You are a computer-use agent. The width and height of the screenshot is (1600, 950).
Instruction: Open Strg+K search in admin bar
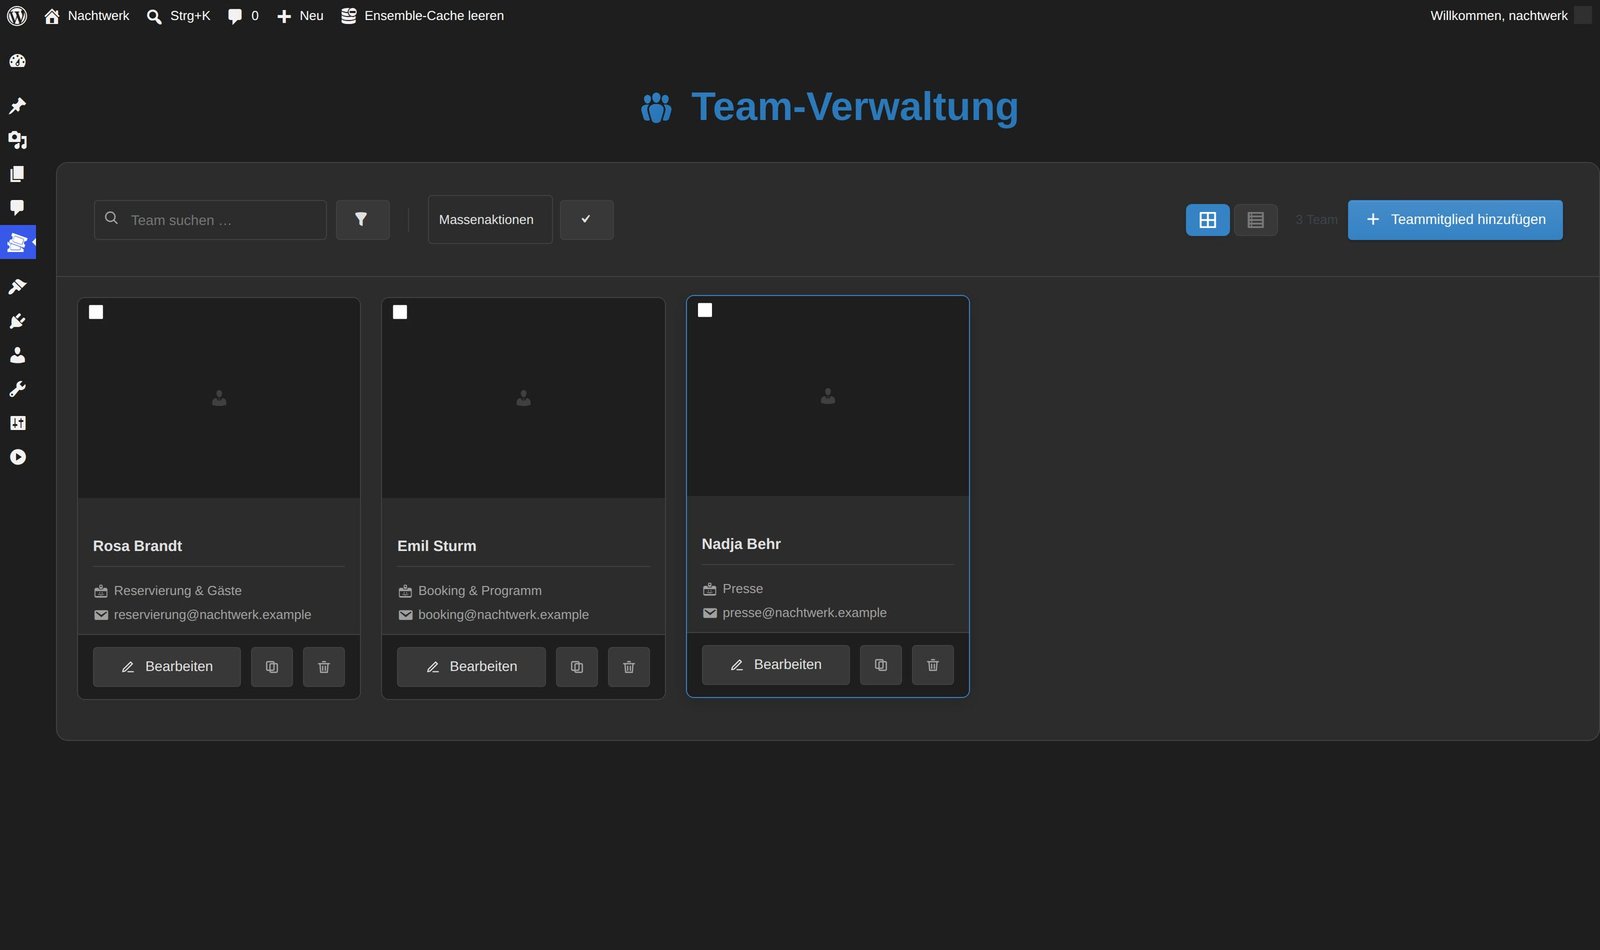pos(178,16)
